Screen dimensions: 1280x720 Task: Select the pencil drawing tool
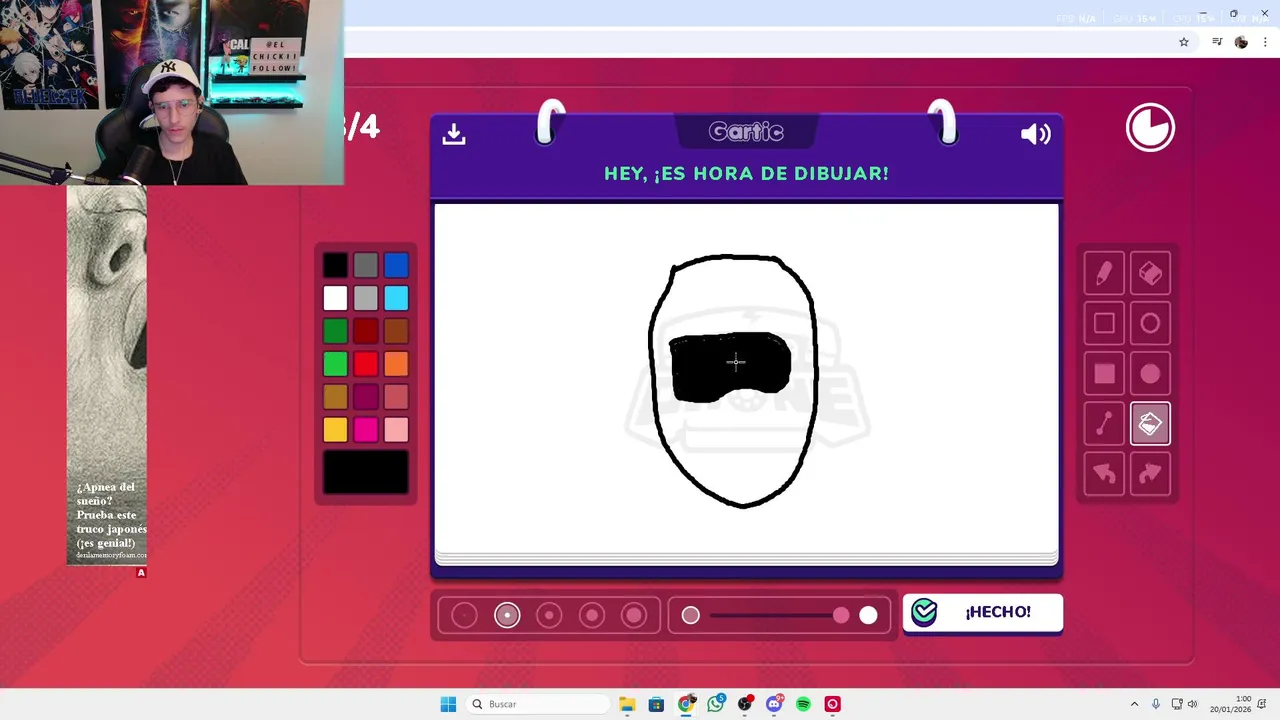(x=1104, y=273)
